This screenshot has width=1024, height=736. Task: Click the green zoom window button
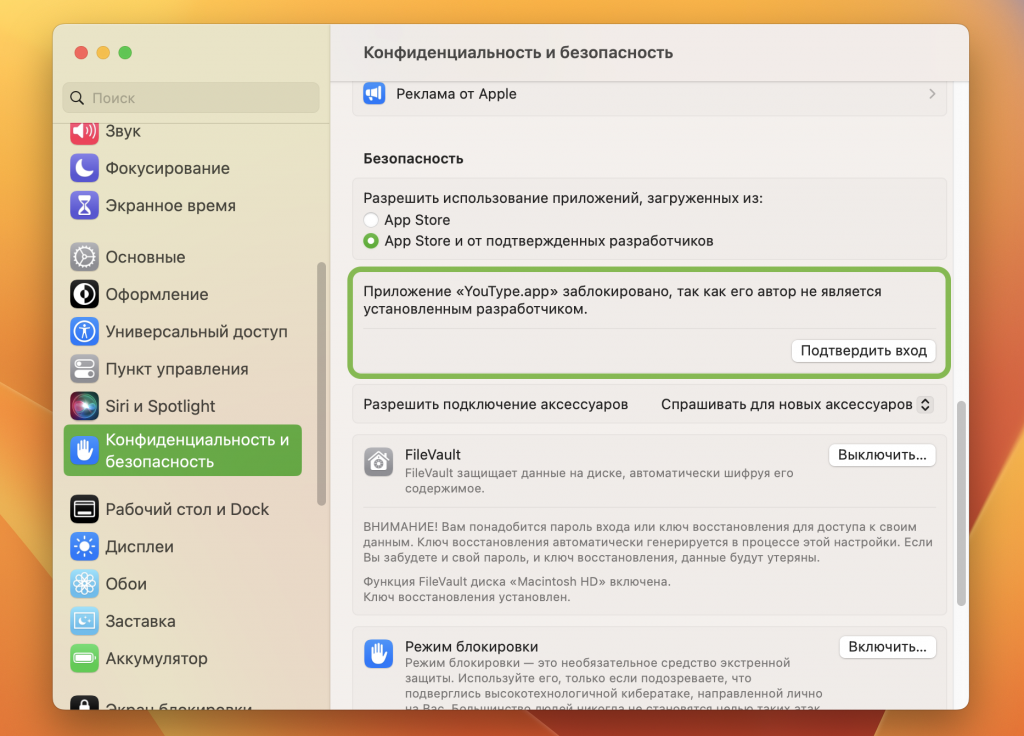tap(125, 53)
